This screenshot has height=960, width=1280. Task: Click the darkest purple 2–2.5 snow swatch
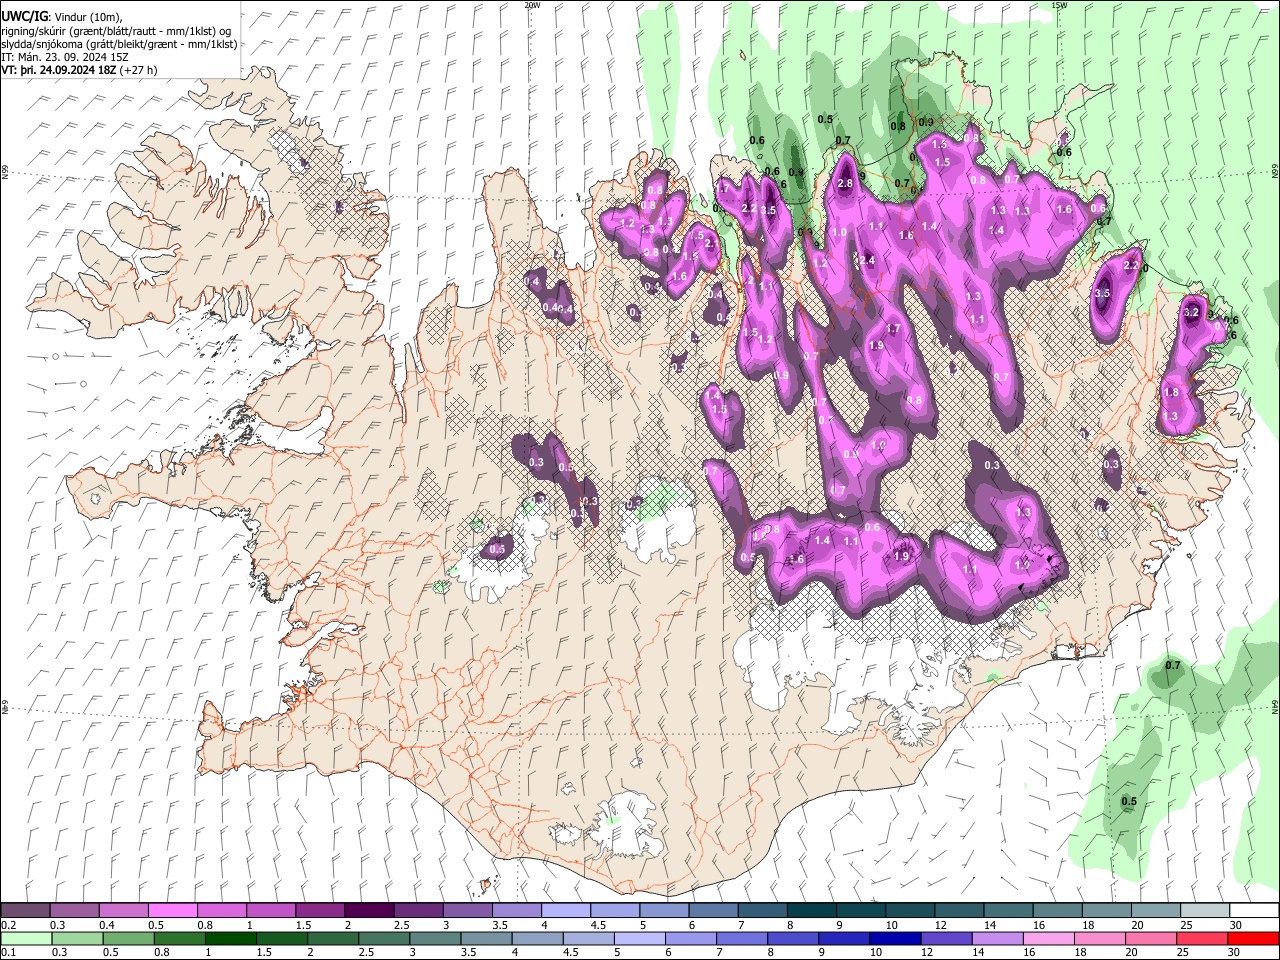point(369,911)
